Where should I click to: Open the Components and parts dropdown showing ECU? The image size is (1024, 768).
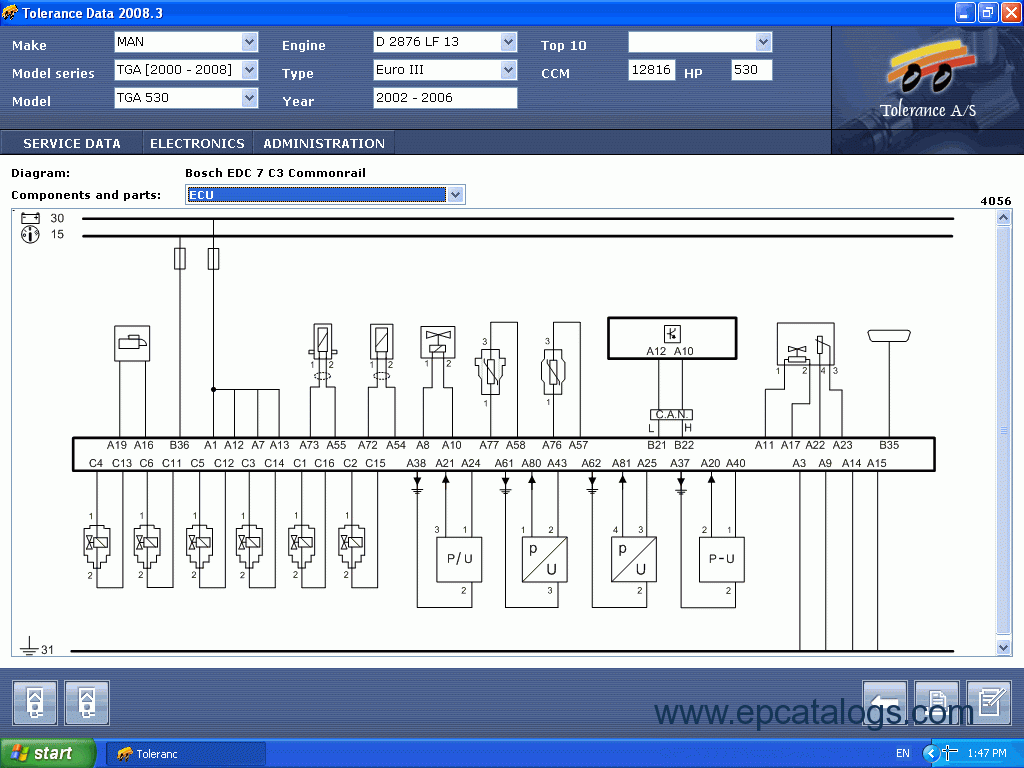coord(455,195)
